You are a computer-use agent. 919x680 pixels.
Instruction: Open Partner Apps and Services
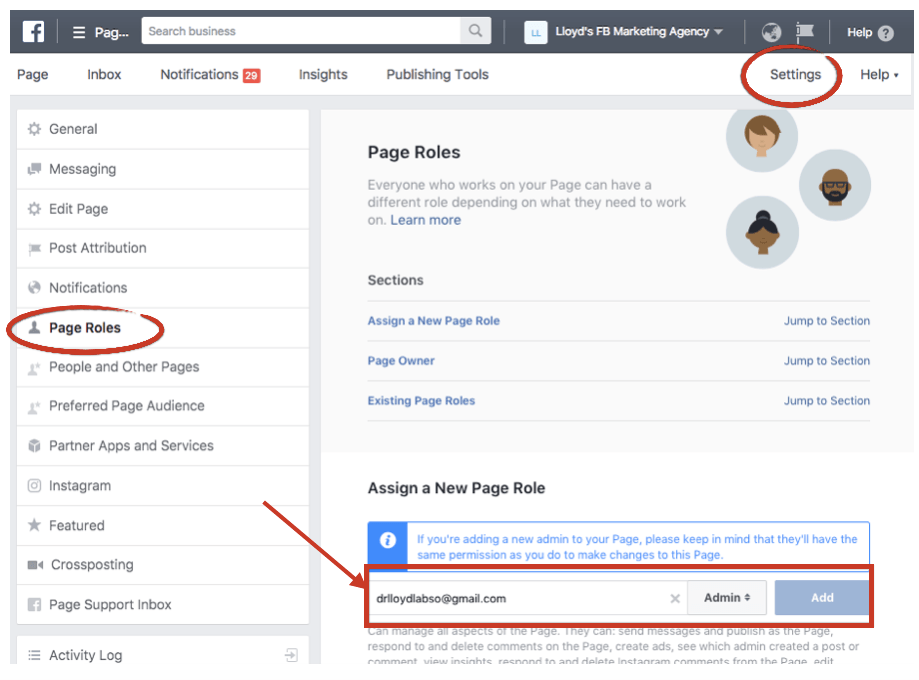click(163, 446)
